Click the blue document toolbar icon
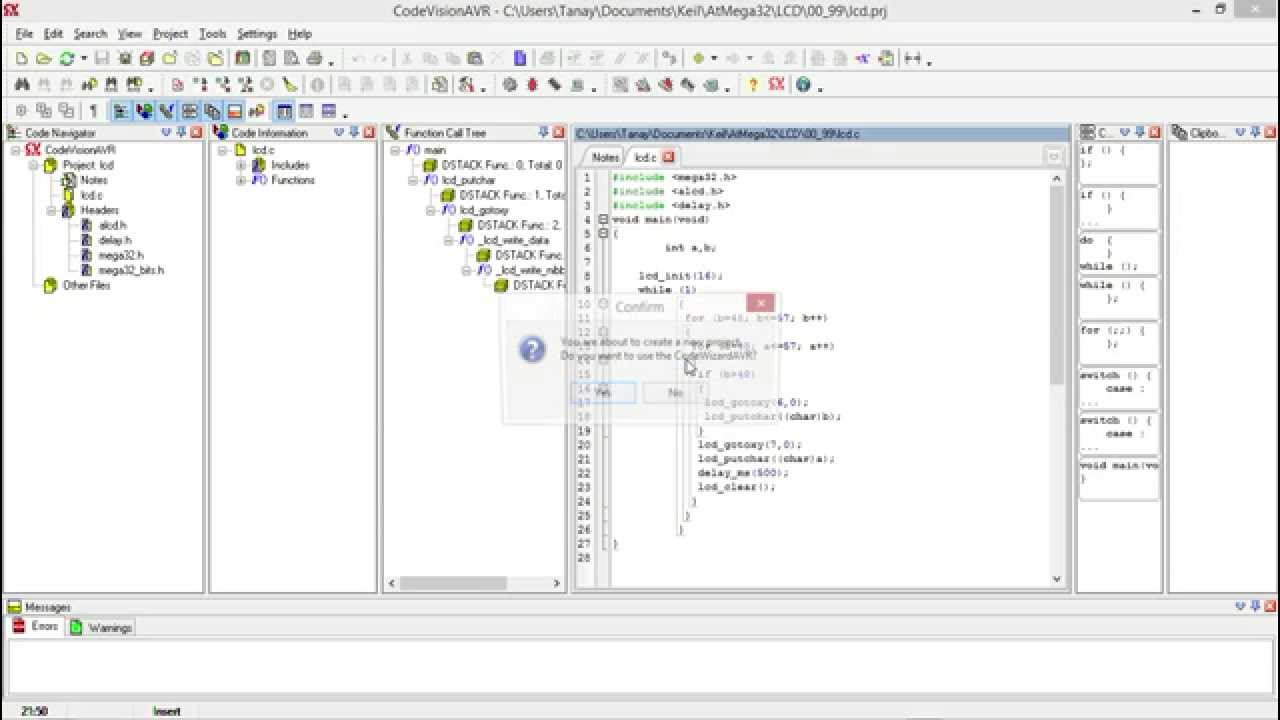Viewport: 1280px width, 720px height. click(520, 58)
